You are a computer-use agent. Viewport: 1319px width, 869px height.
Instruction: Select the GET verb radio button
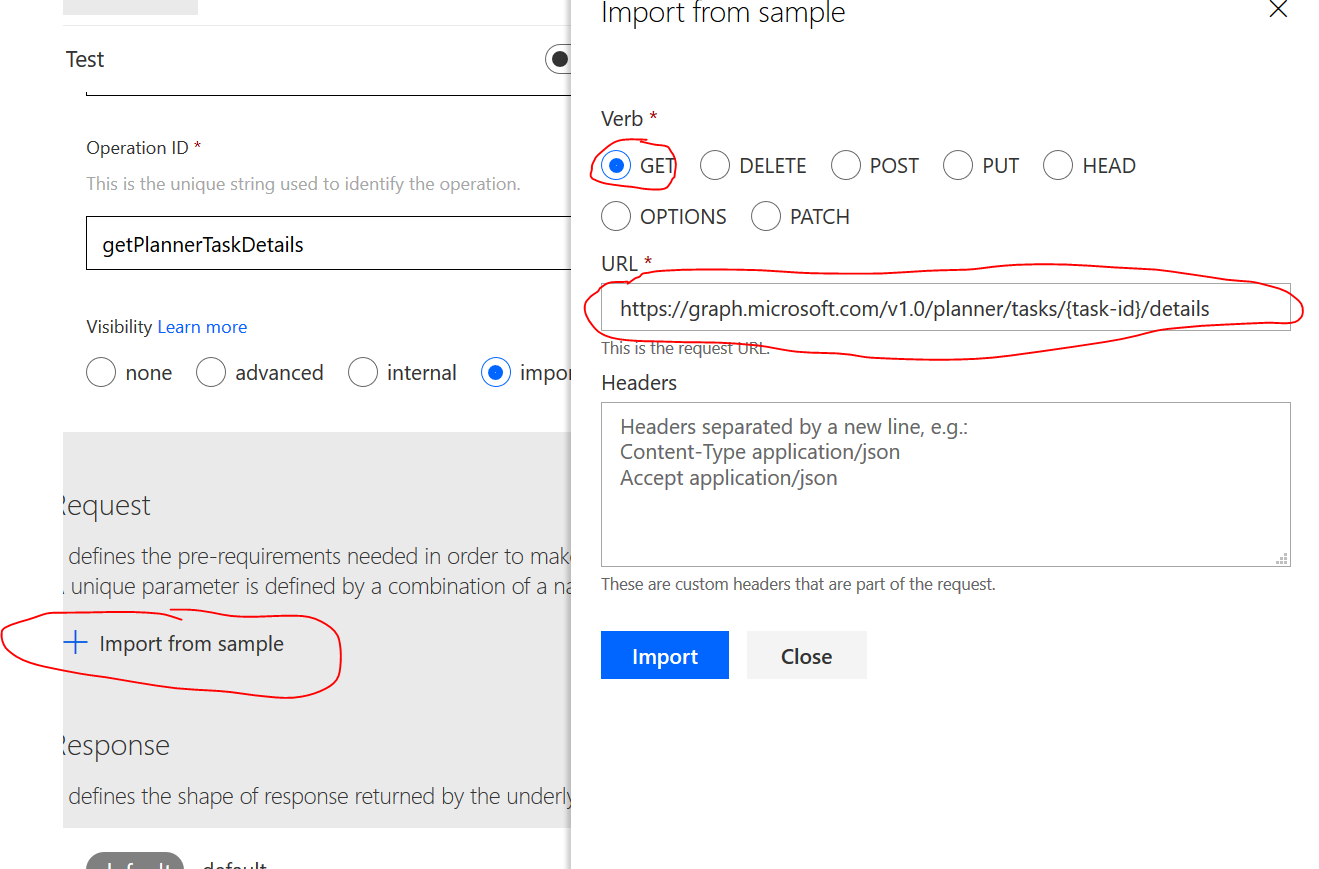(617, 166)
